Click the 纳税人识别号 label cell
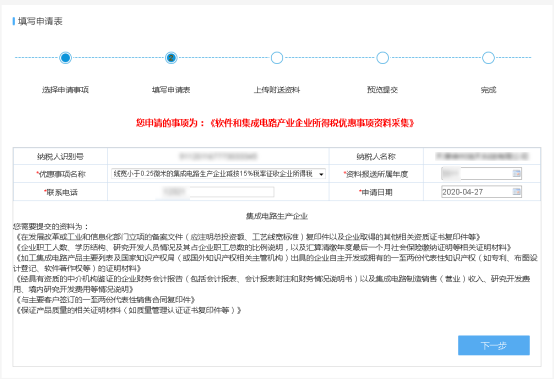This screenshot has height=380, width=555. [x=60, y=156]
